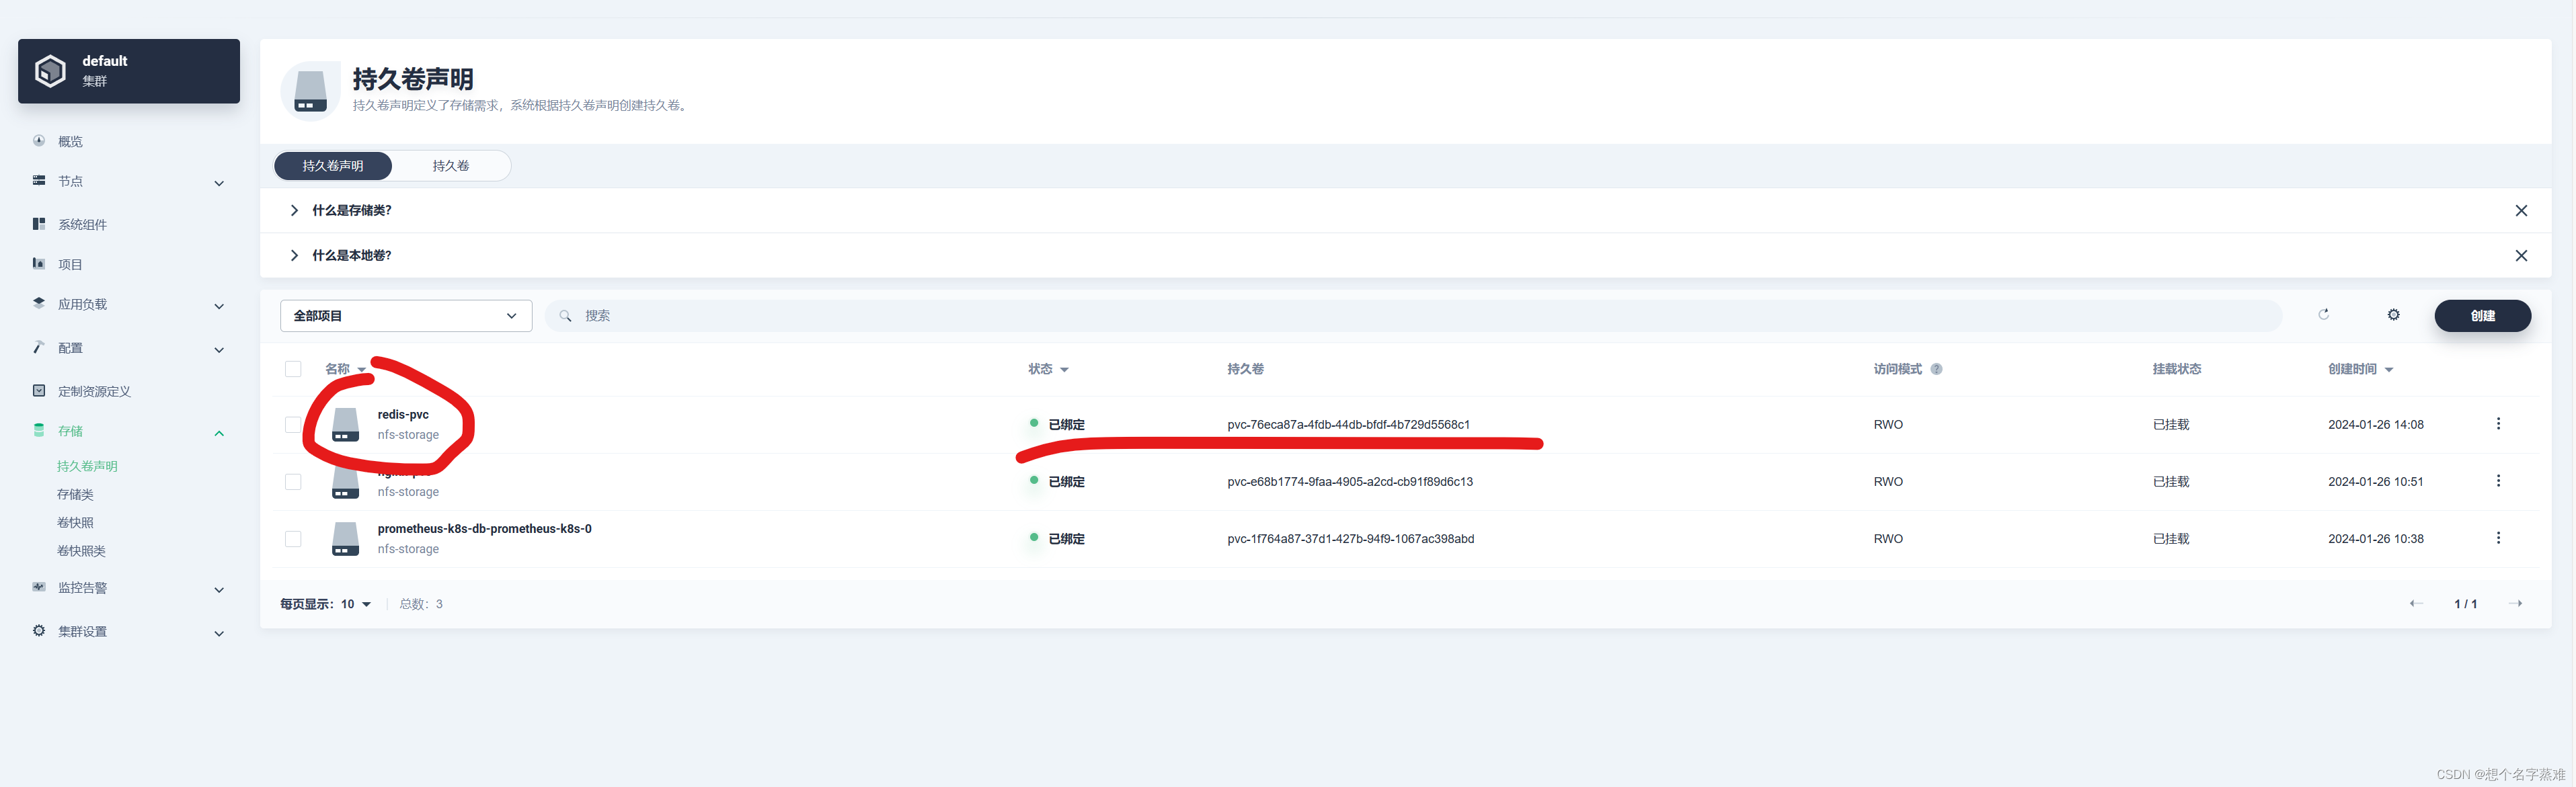Click the redis-pvc volume disk icon
Screen dimensions: 2576x787
pos(345,425)
